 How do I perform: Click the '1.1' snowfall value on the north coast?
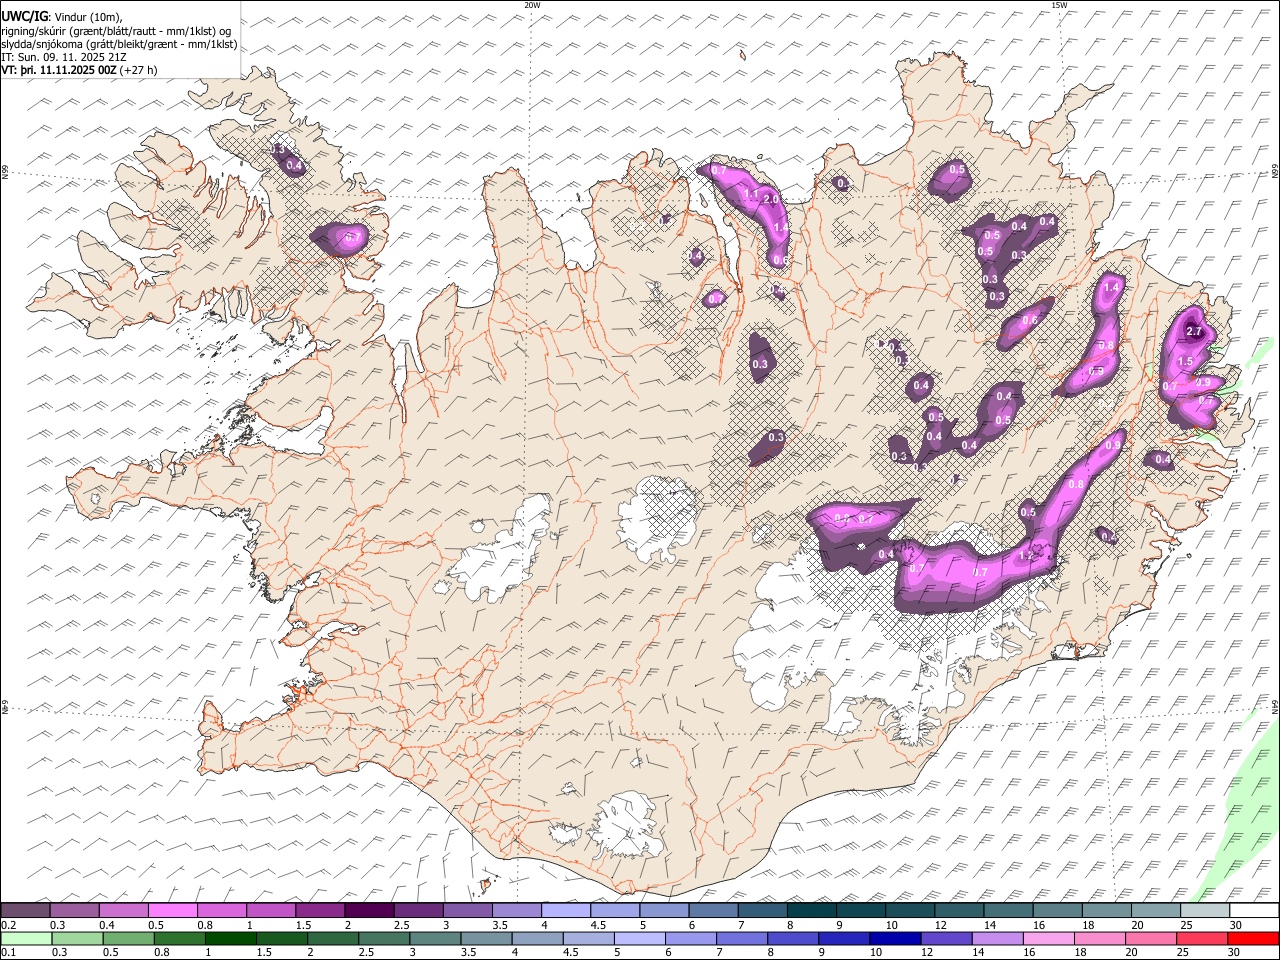752,194
